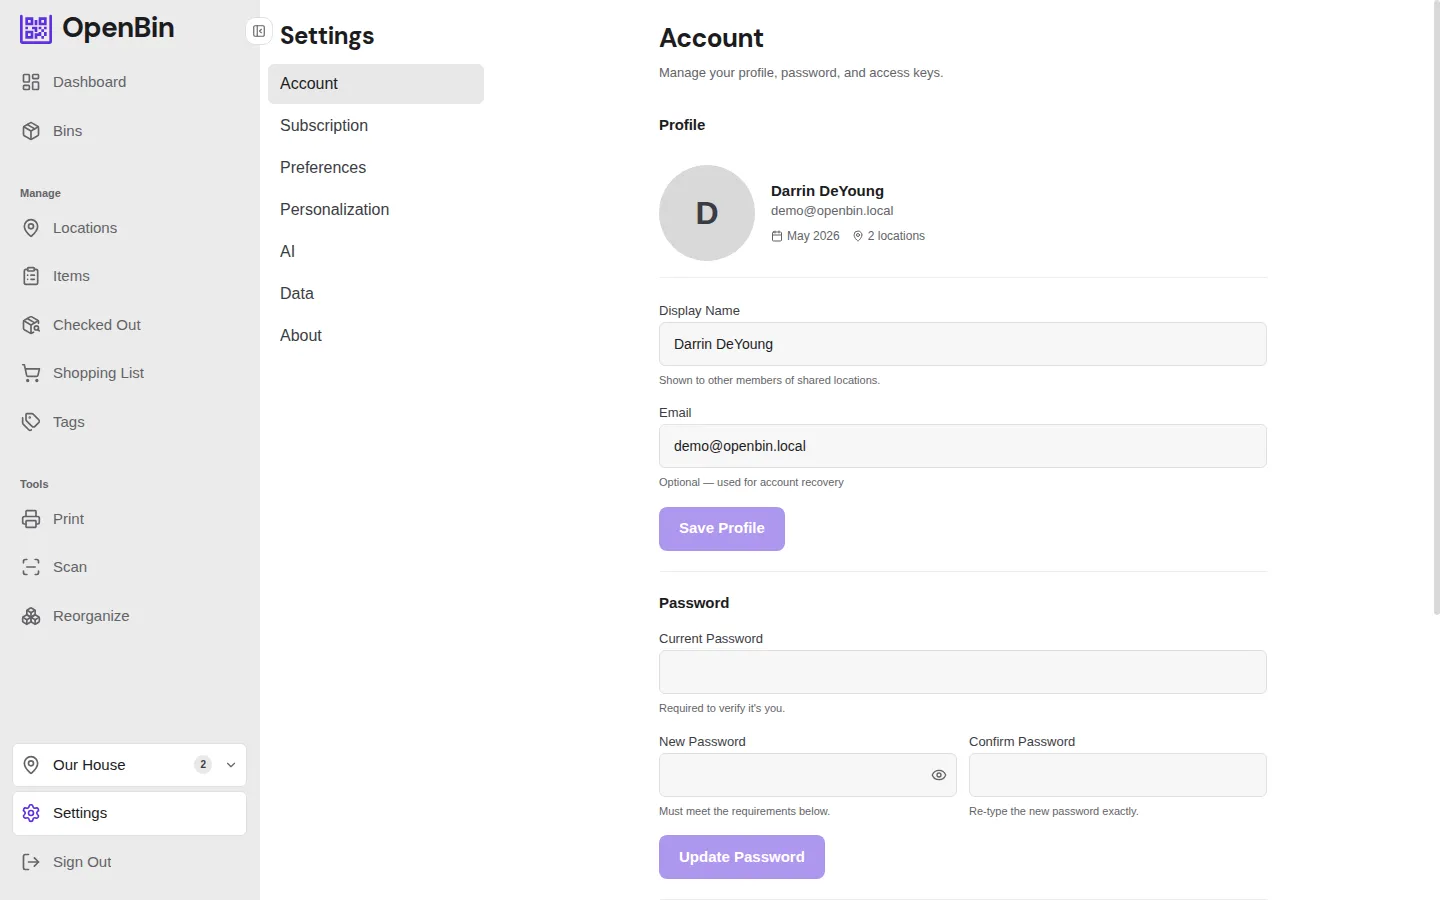The height and width of the screenshot is (900, 1440).
Task: Click the Sign Out label
Action: pyautogui.click(x=82, y=862)
